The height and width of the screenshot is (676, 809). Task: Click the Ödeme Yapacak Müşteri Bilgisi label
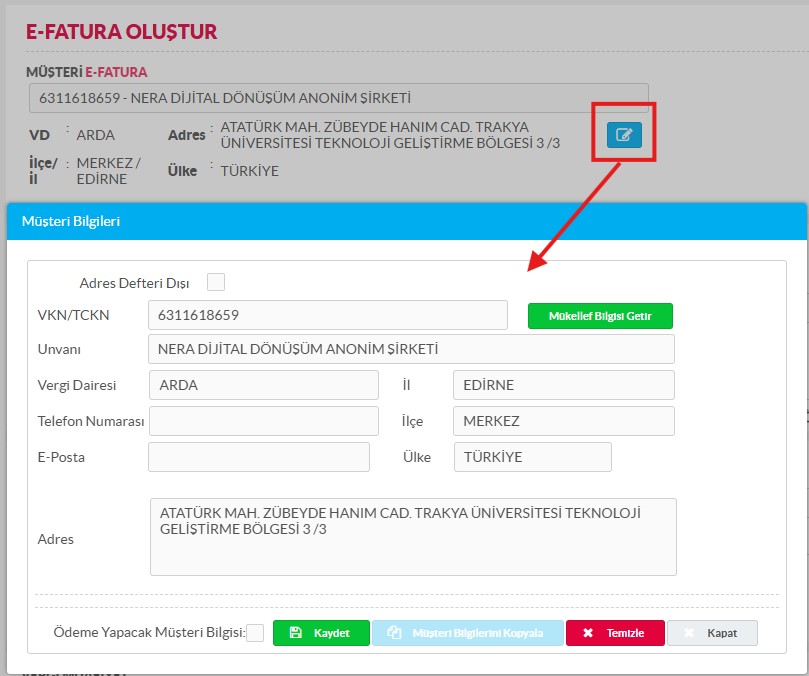150,632
